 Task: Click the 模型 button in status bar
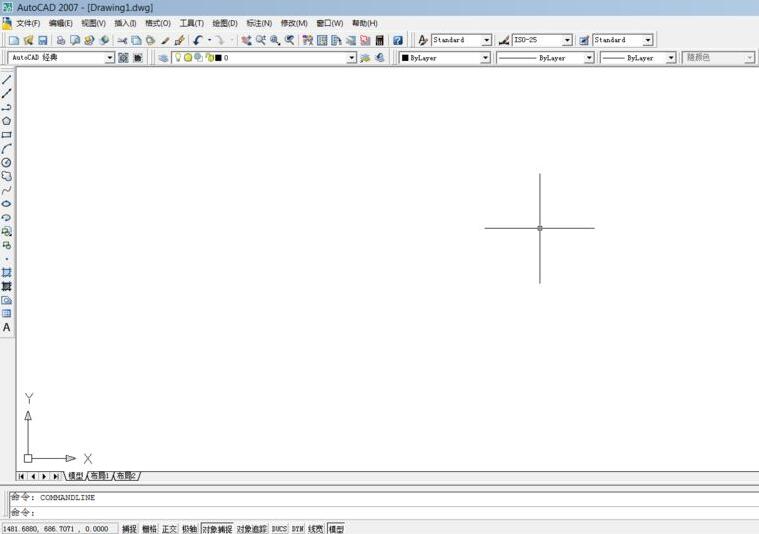point(336,529)
